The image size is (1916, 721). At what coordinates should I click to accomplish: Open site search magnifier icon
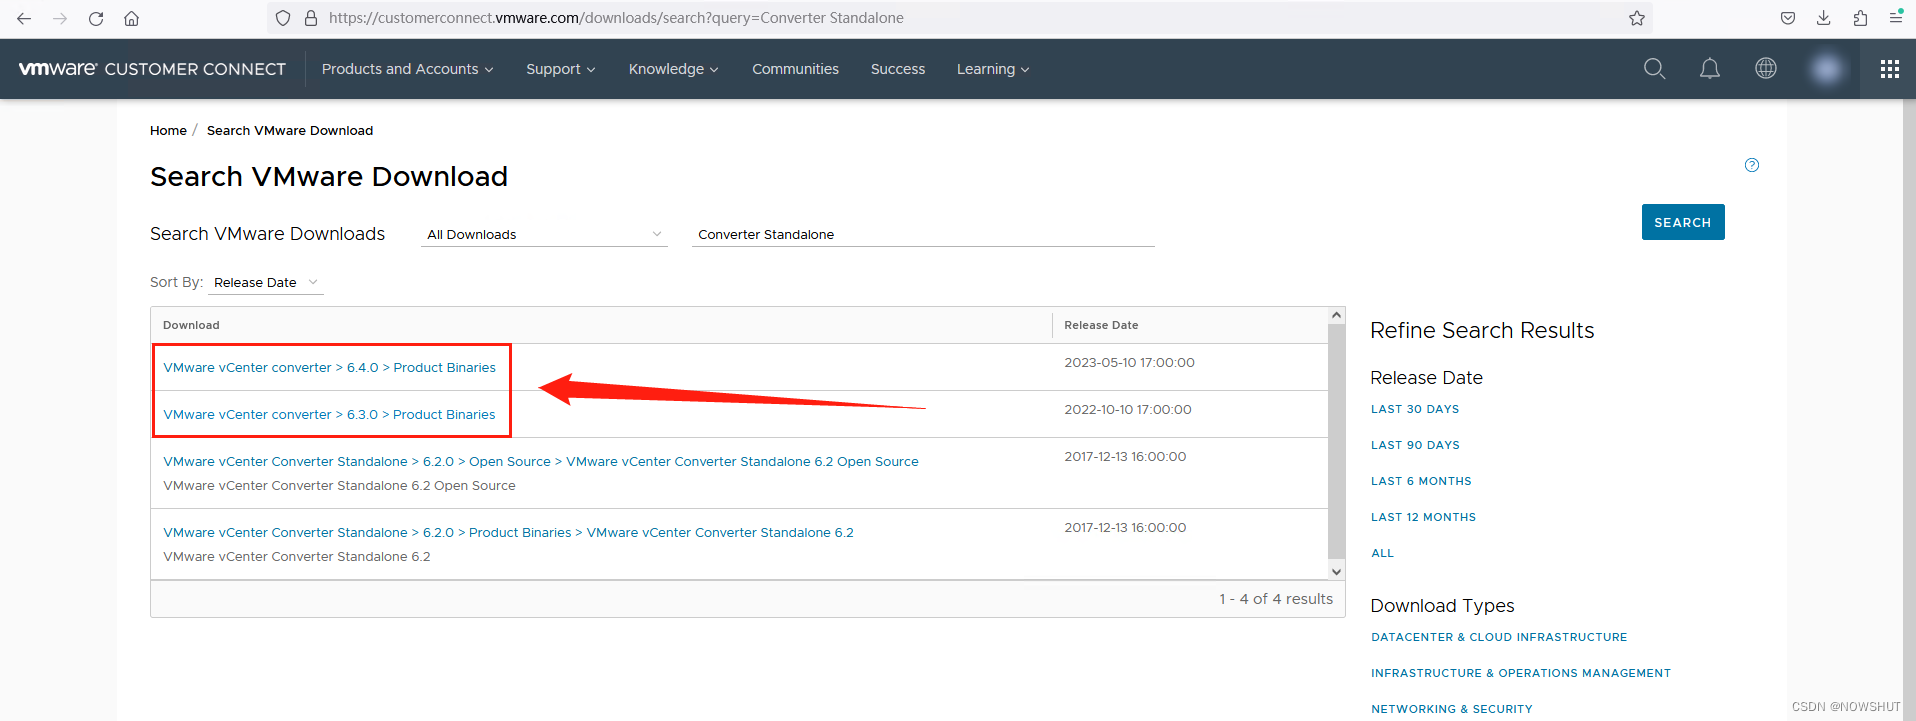point(1655,68)
